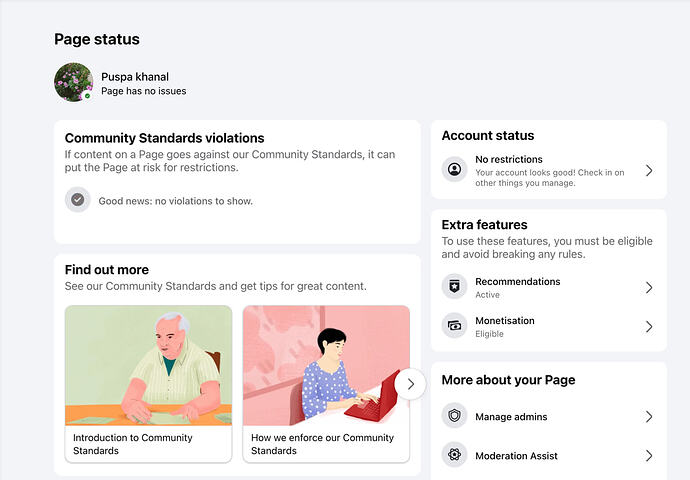
Task: Show next Find out more cards
Action: [410, 384]
